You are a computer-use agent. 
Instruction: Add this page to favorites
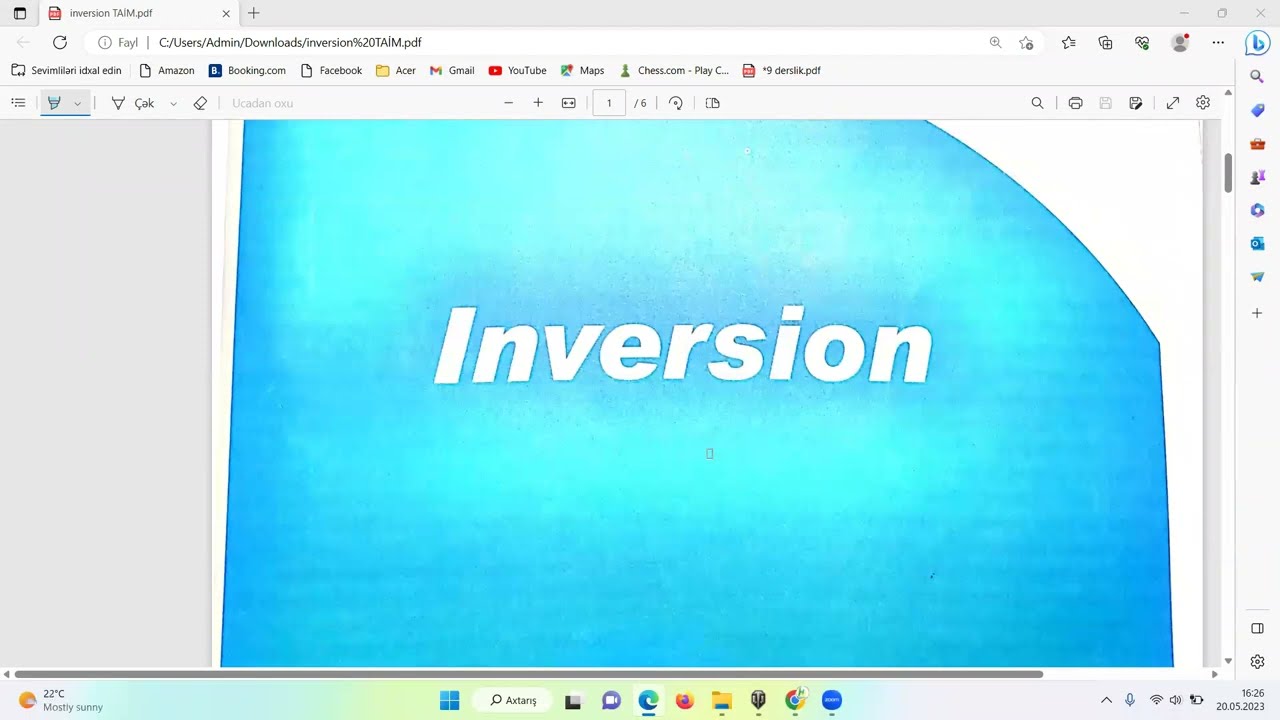(x=1026, y=42)
